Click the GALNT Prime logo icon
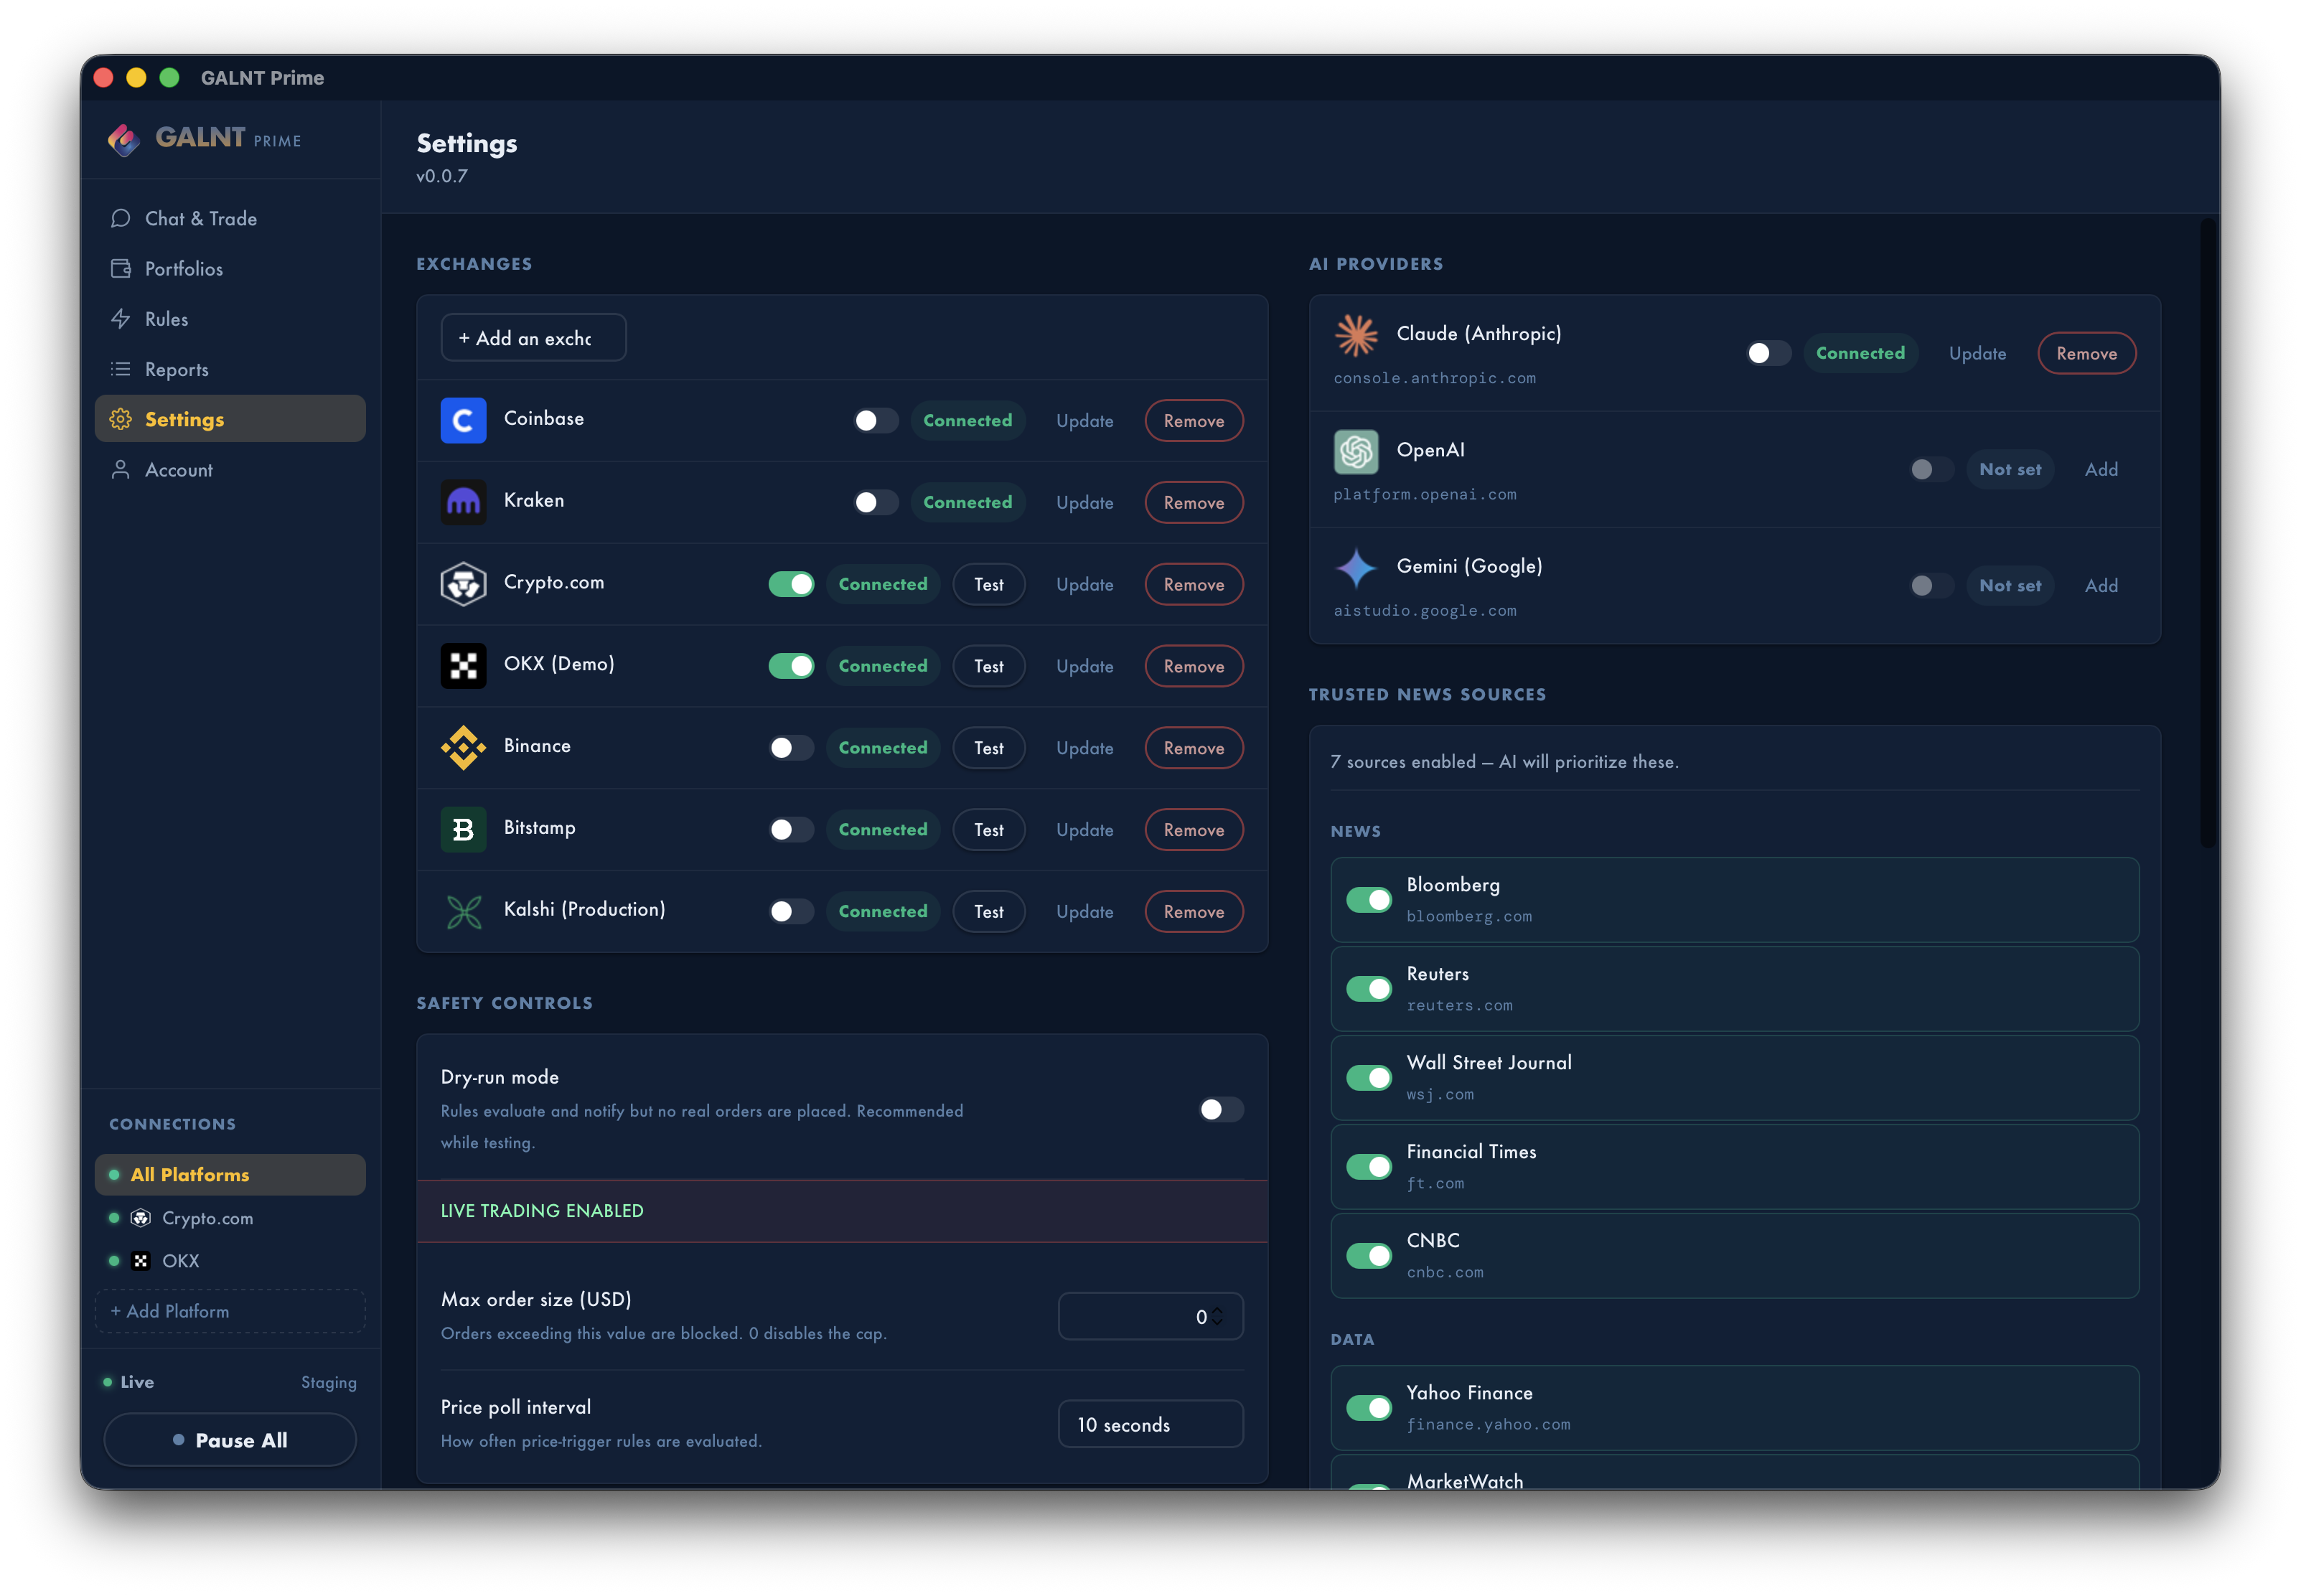Screen dimensions: 2301x1596 pos(124,140)
